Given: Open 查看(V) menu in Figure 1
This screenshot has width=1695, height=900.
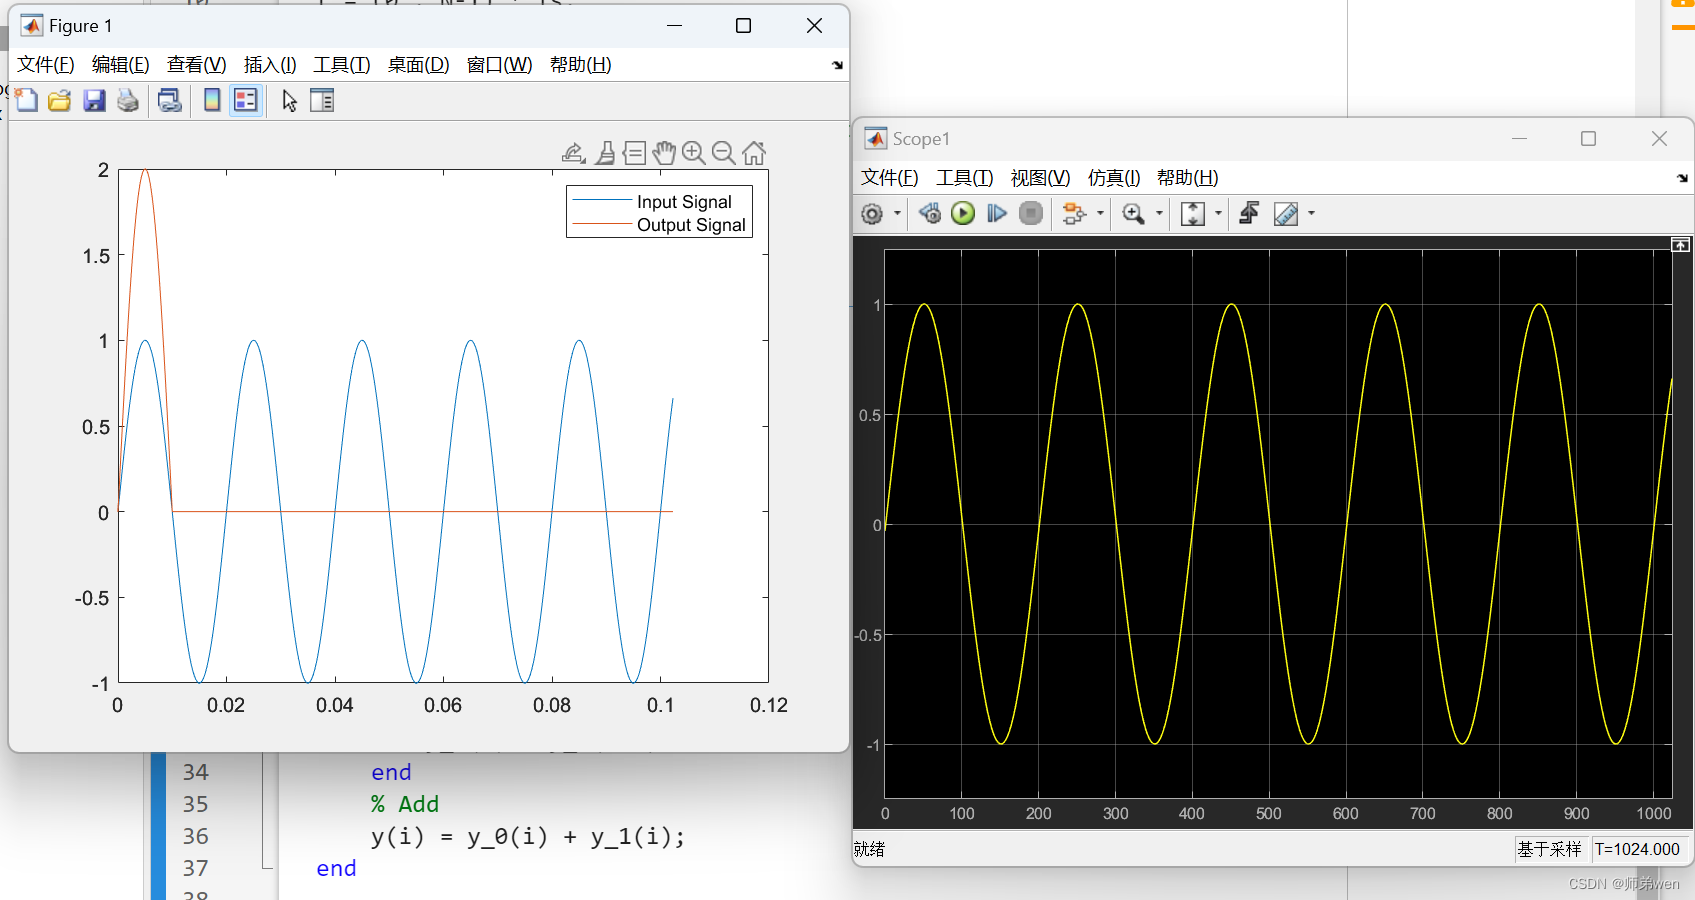Looking at the screenshot, I should click(197, 65).
